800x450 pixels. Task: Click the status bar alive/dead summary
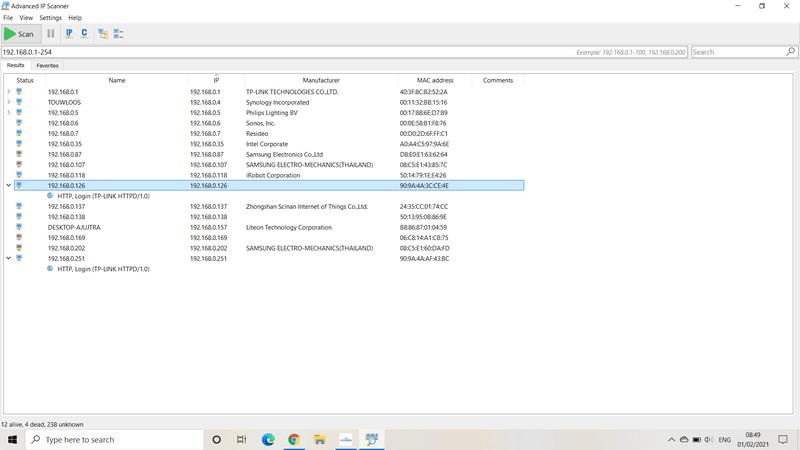coord(42,424)
